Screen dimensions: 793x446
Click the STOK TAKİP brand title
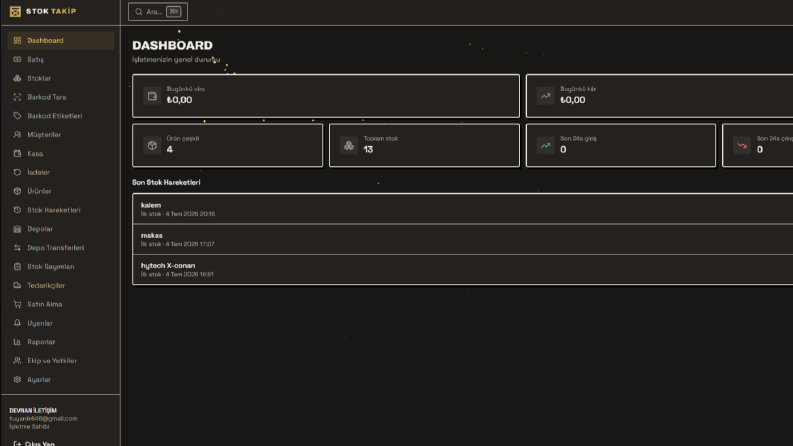[x=51, y=11]
